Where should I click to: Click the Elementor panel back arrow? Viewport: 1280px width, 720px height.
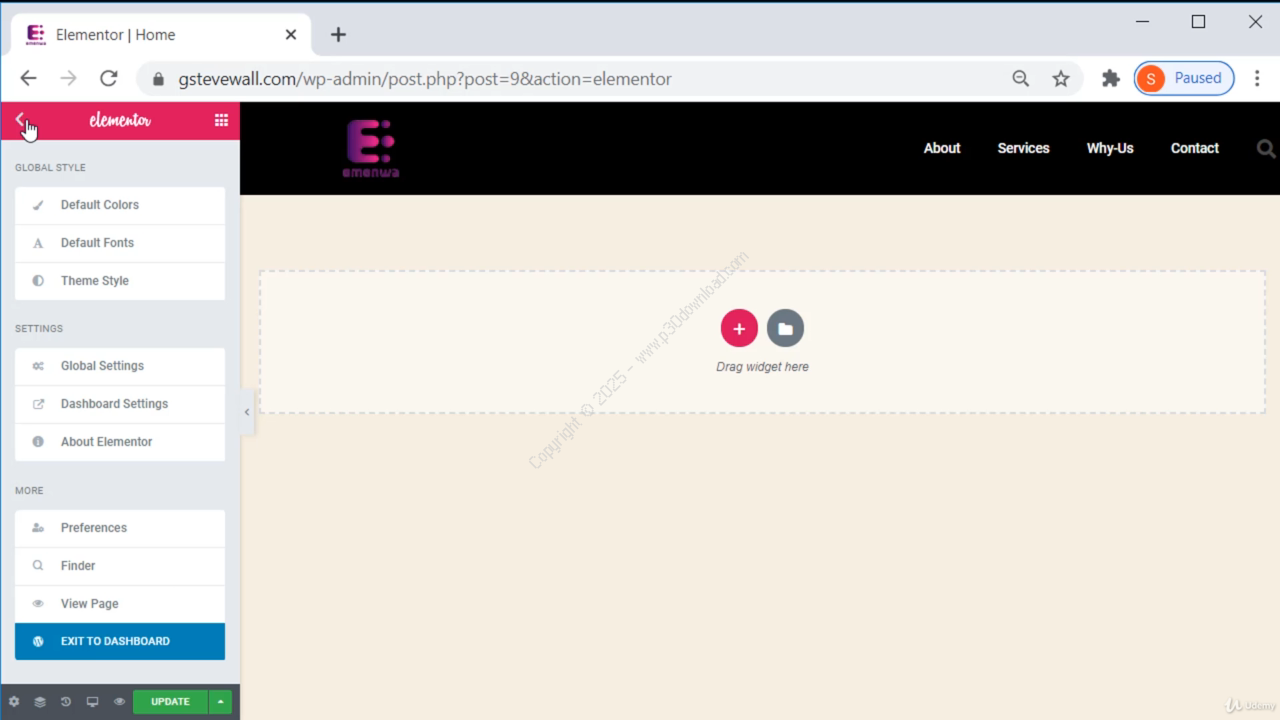(20, 120)
